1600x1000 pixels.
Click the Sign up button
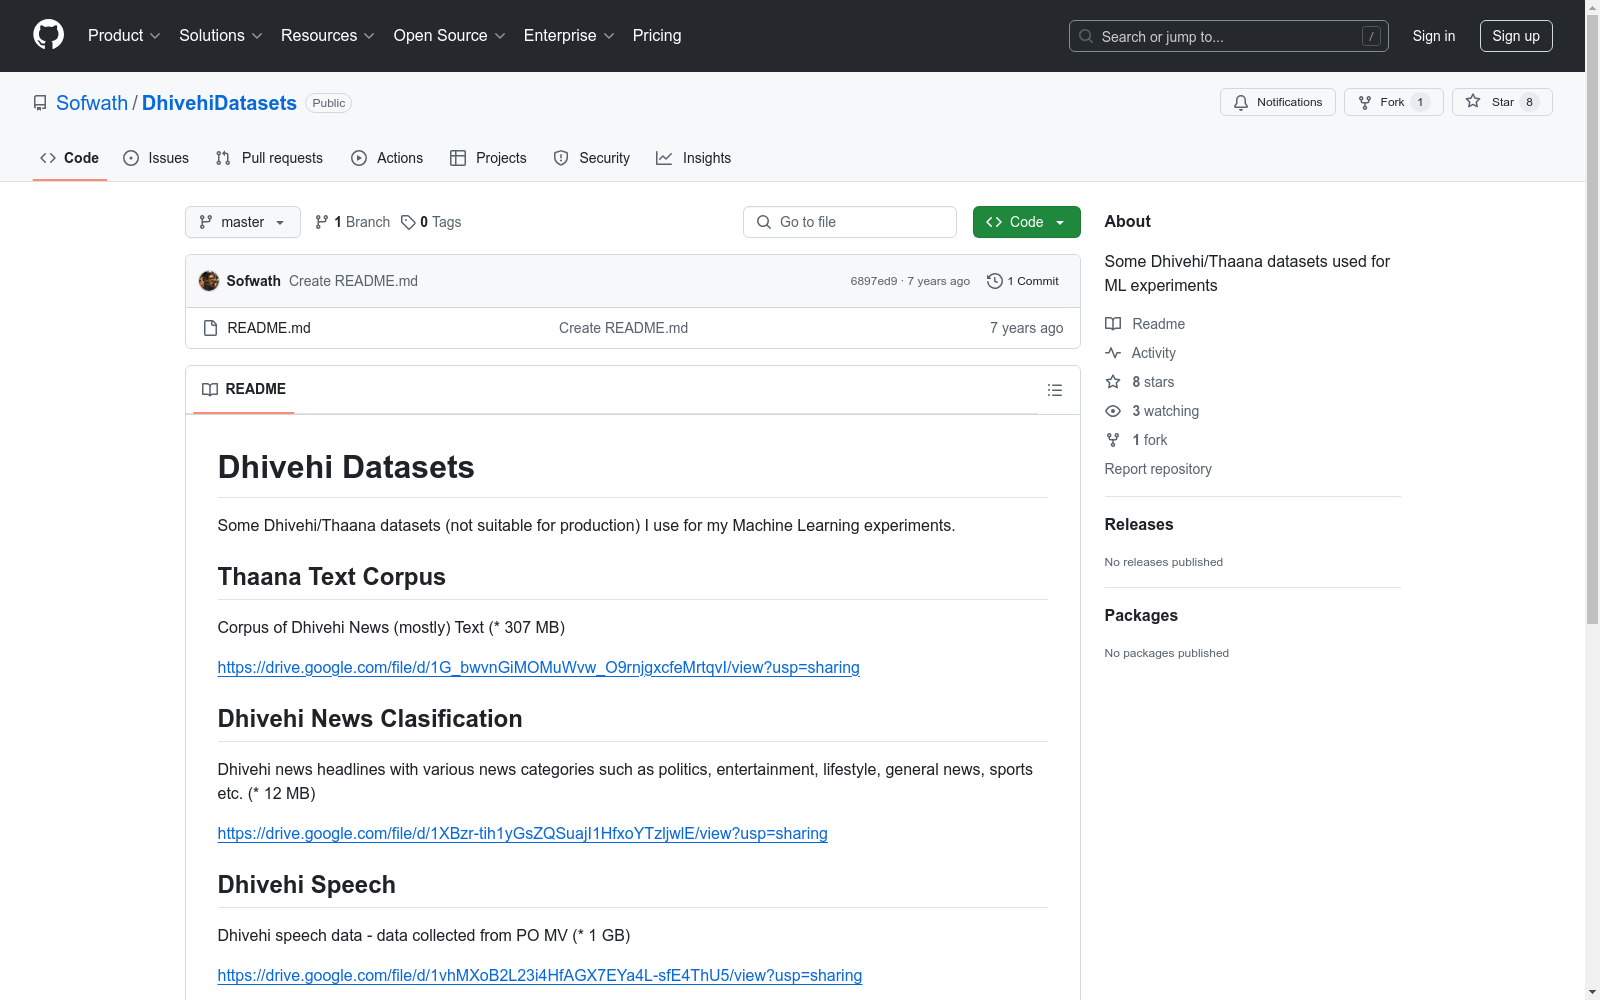(1516, 36)
